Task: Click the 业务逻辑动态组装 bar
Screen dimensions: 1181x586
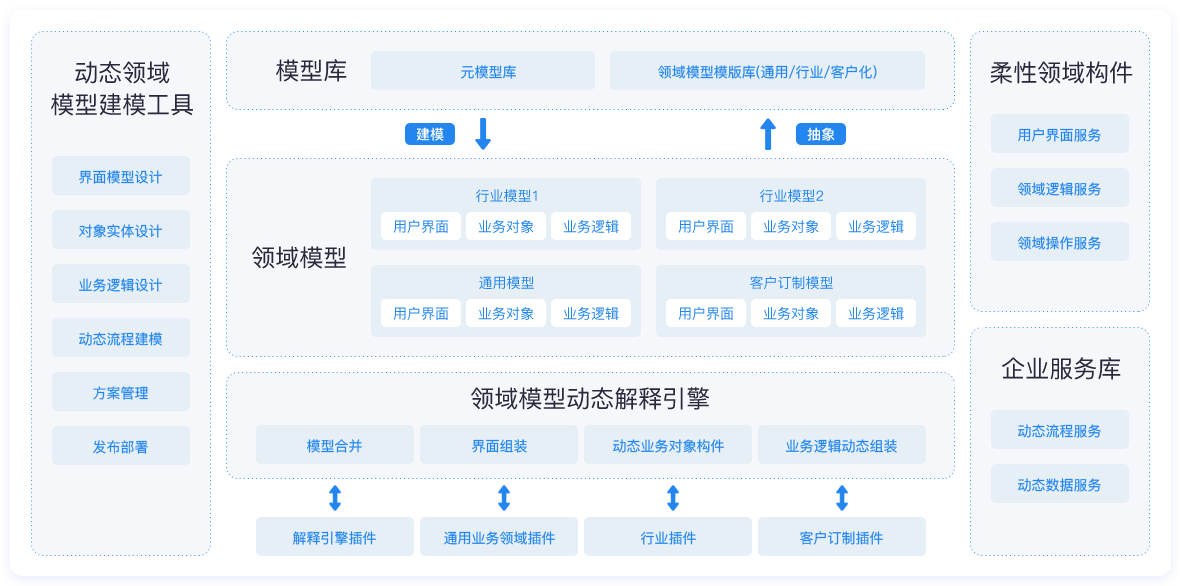Action: 842,445
